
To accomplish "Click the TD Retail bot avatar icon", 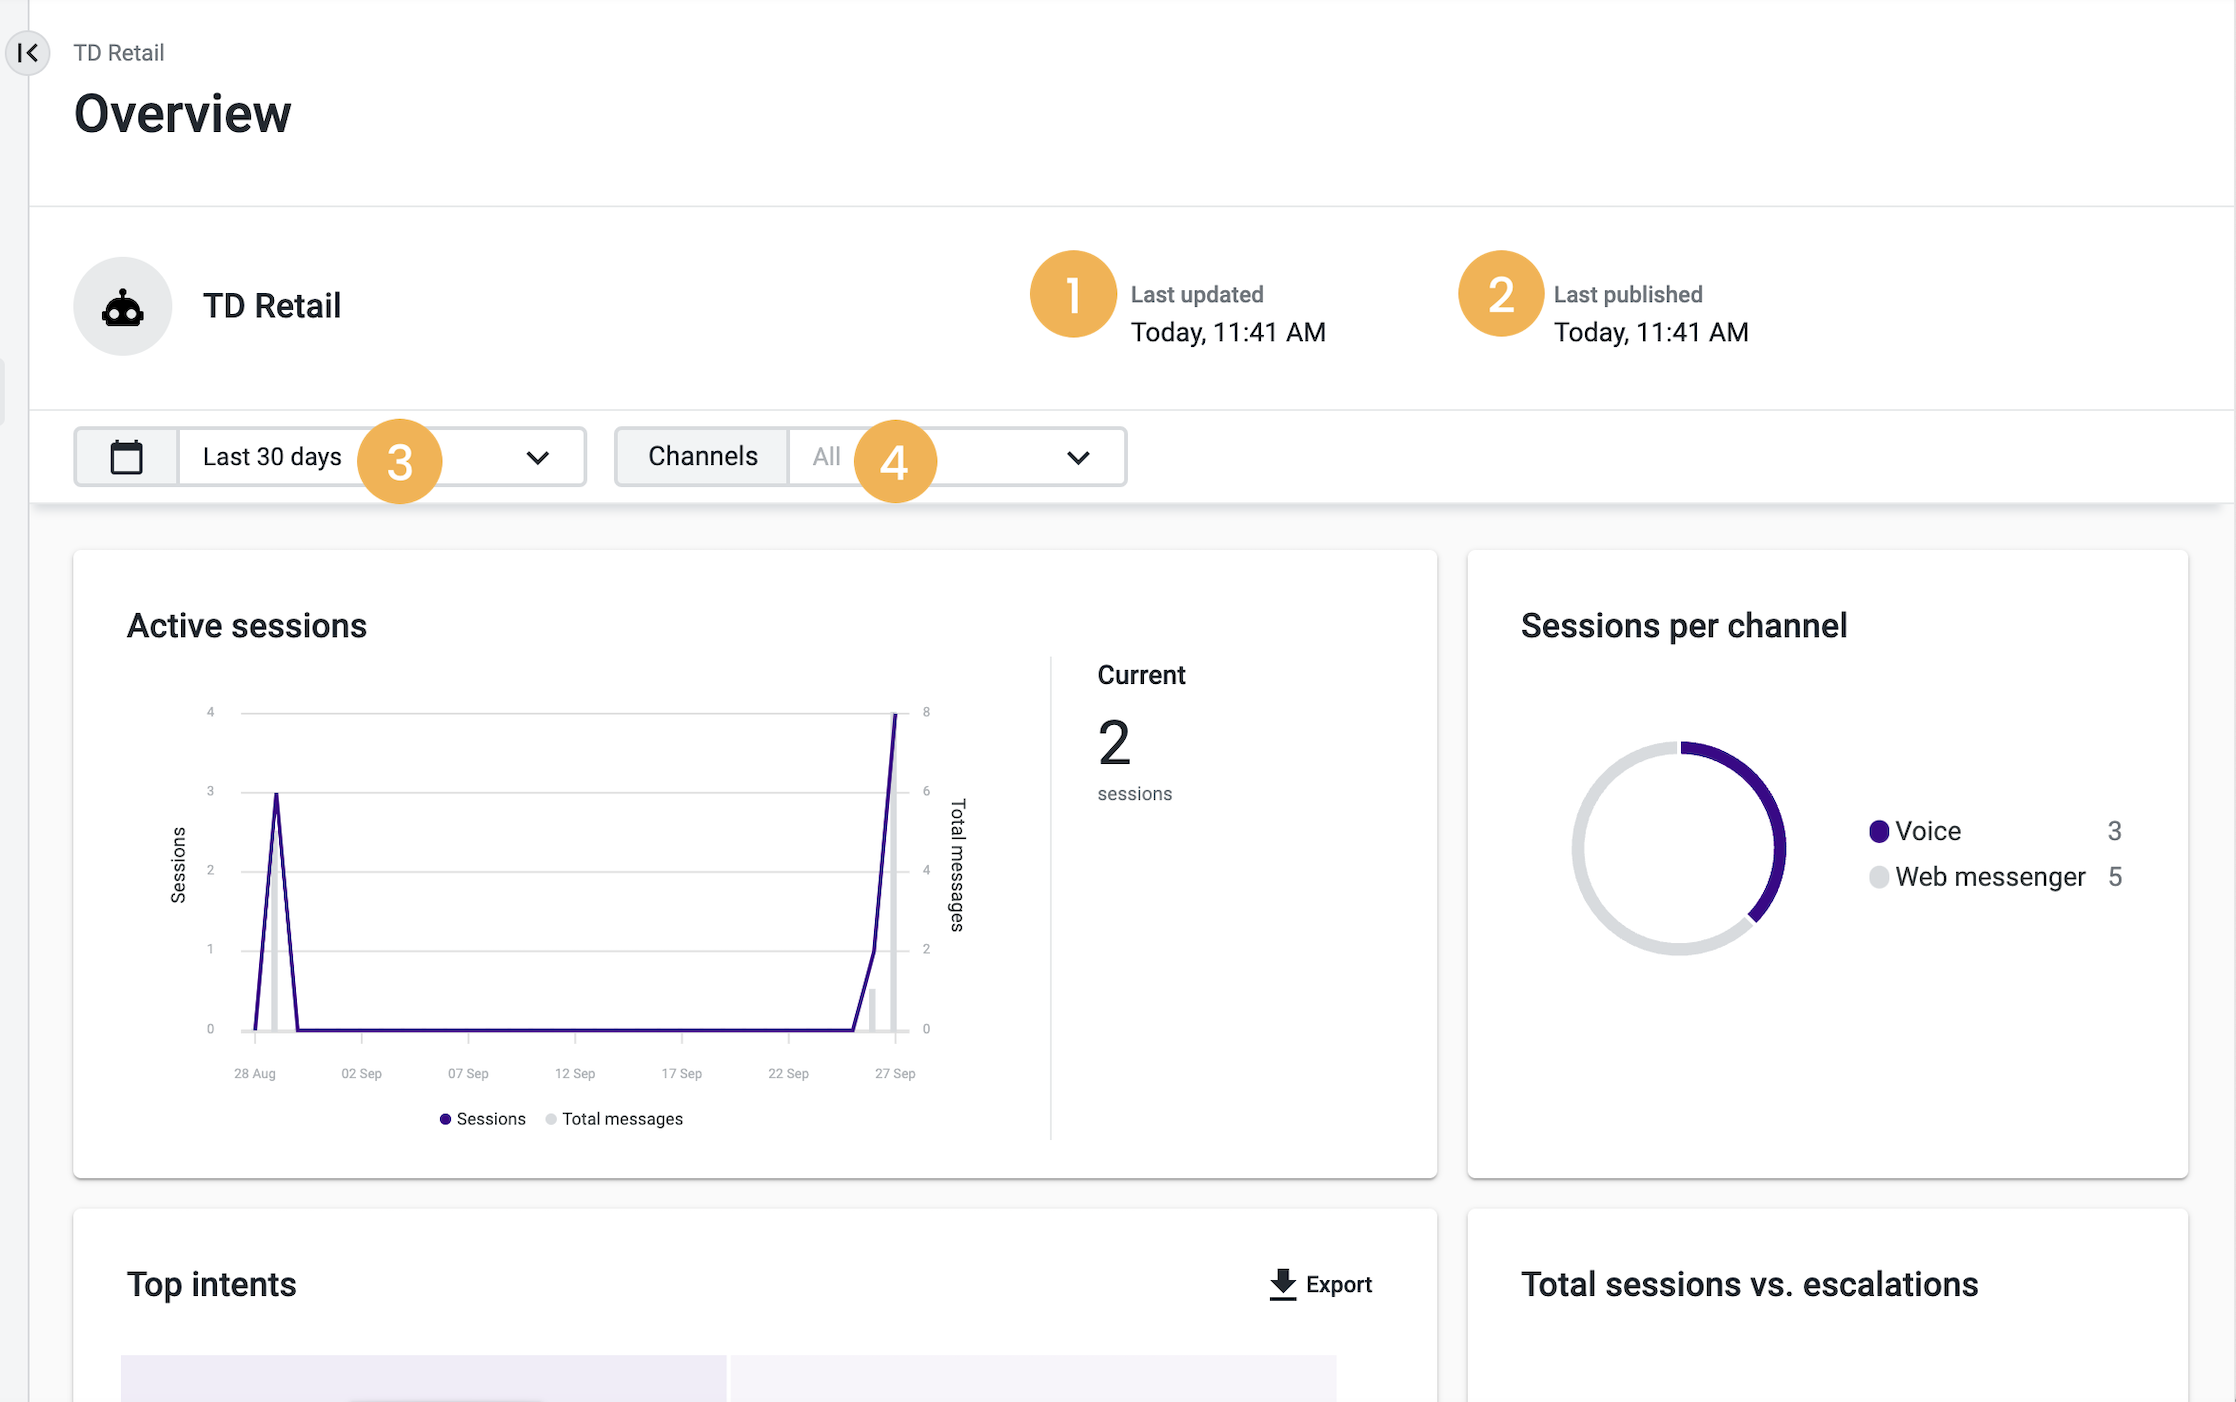I will coord(122,306).
